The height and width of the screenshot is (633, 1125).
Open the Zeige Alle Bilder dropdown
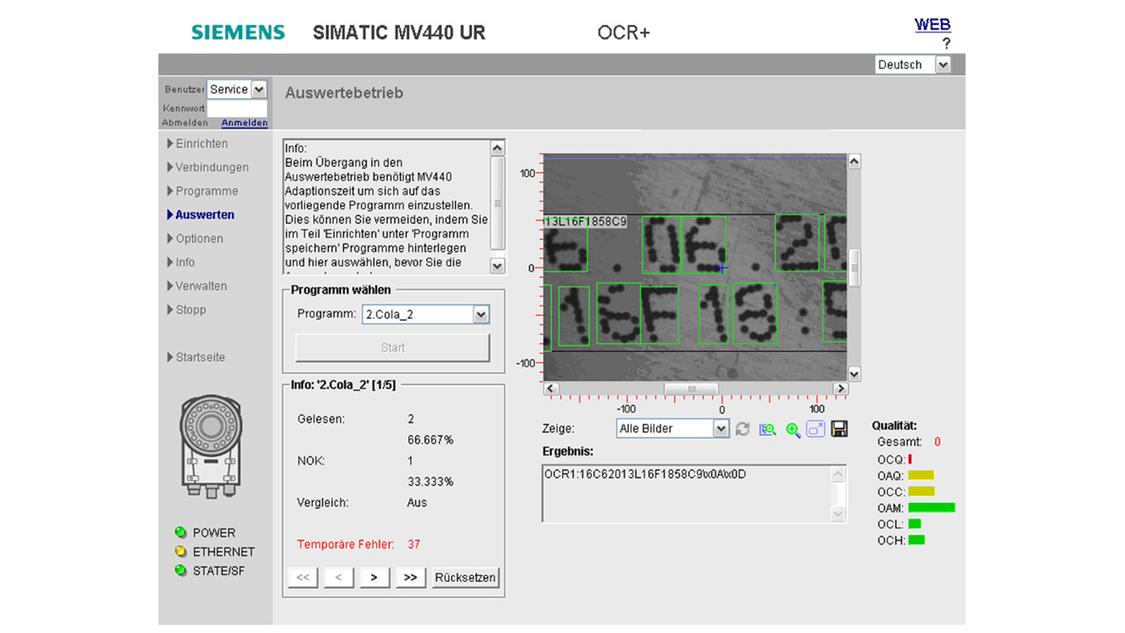click(721, 428)
